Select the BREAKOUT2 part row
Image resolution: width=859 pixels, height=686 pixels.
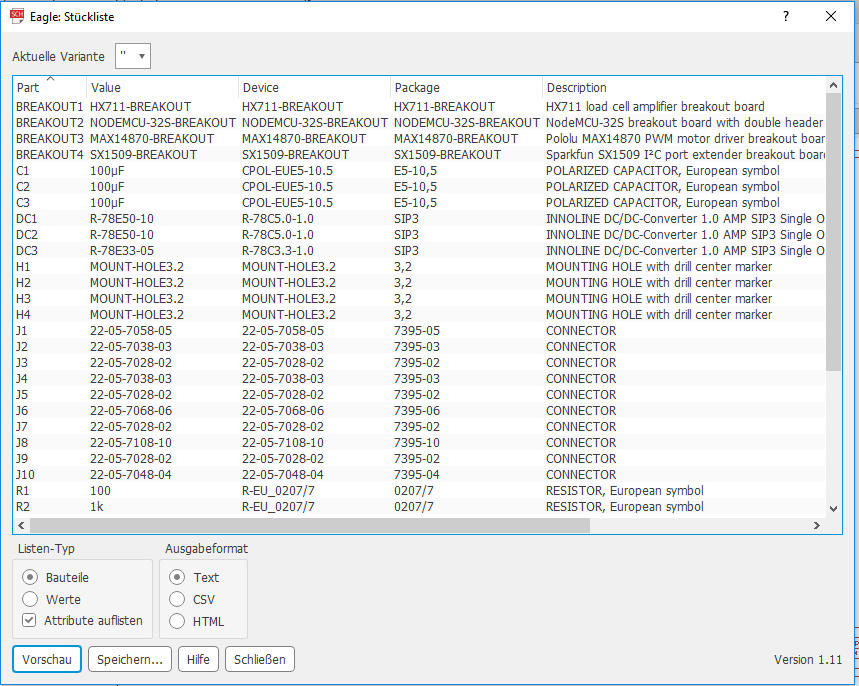point(419,122)
